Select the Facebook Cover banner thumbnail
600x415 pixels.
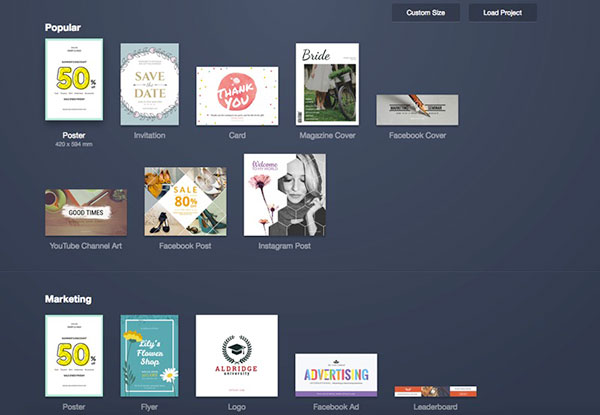417,110
